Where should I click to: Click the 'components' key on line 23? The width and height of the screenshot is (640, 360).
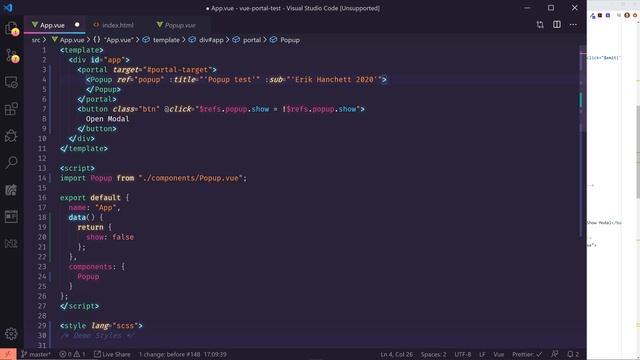click(90, 267)
